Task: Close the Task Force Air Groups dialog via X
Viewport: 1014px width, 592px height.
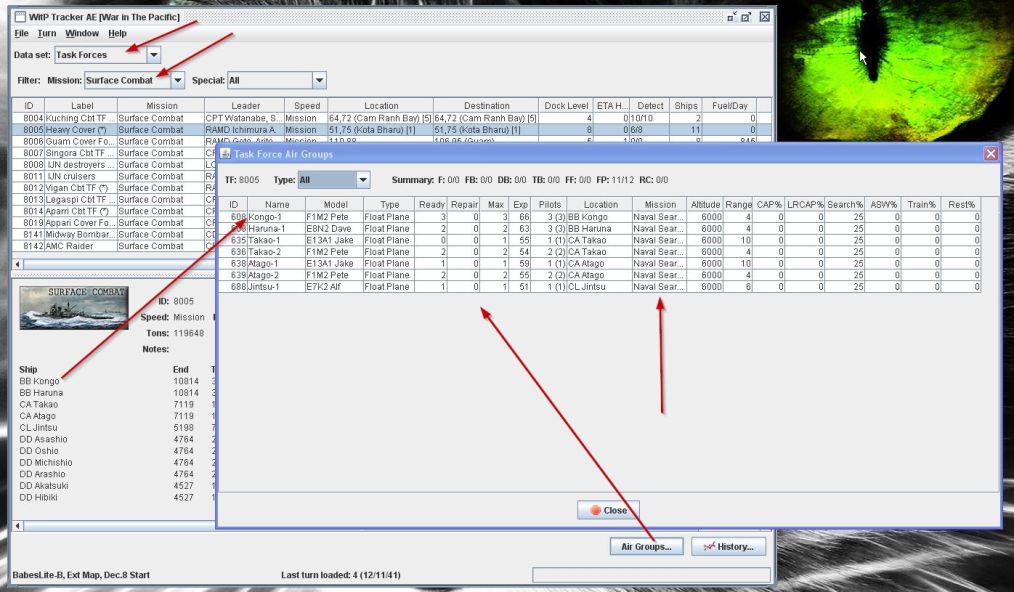Action: (x=991, y=153)
